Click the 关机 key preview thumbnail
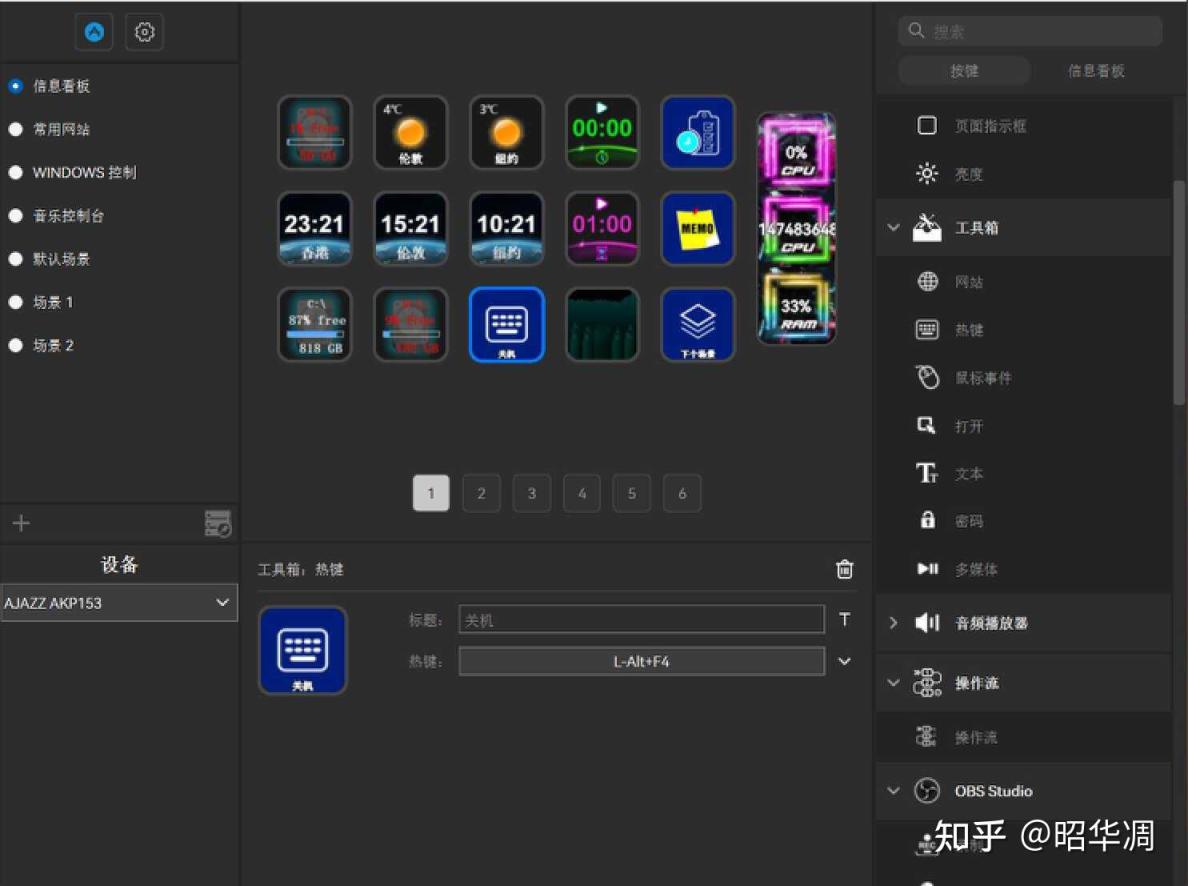 pyautogui.click(x=302, y=650)
